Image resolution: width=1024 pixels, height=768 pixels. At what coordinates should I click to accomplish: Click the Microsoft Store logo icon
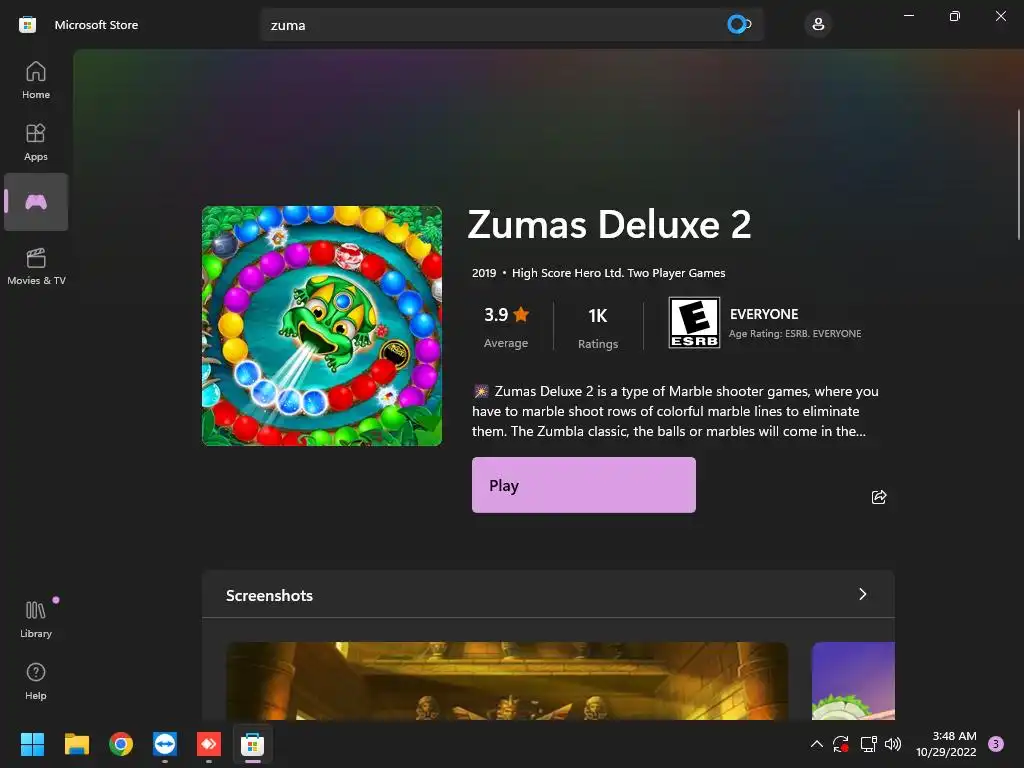tap(27, 25)
